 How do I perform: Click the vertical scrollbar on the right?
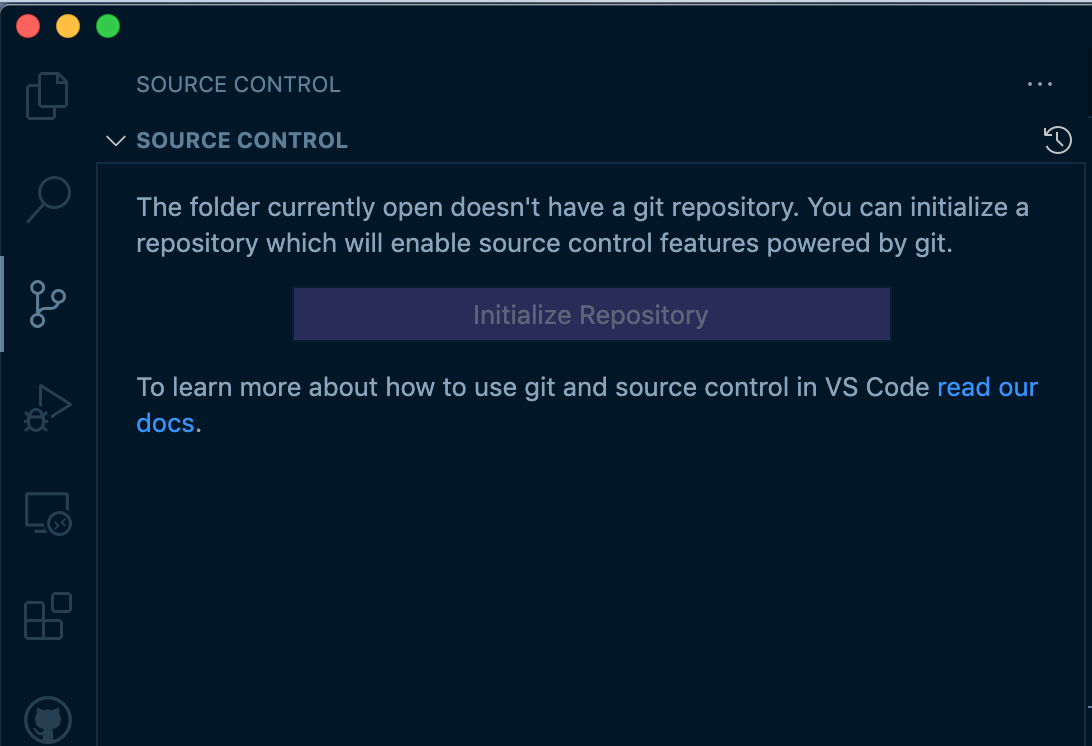(1086, 400)
